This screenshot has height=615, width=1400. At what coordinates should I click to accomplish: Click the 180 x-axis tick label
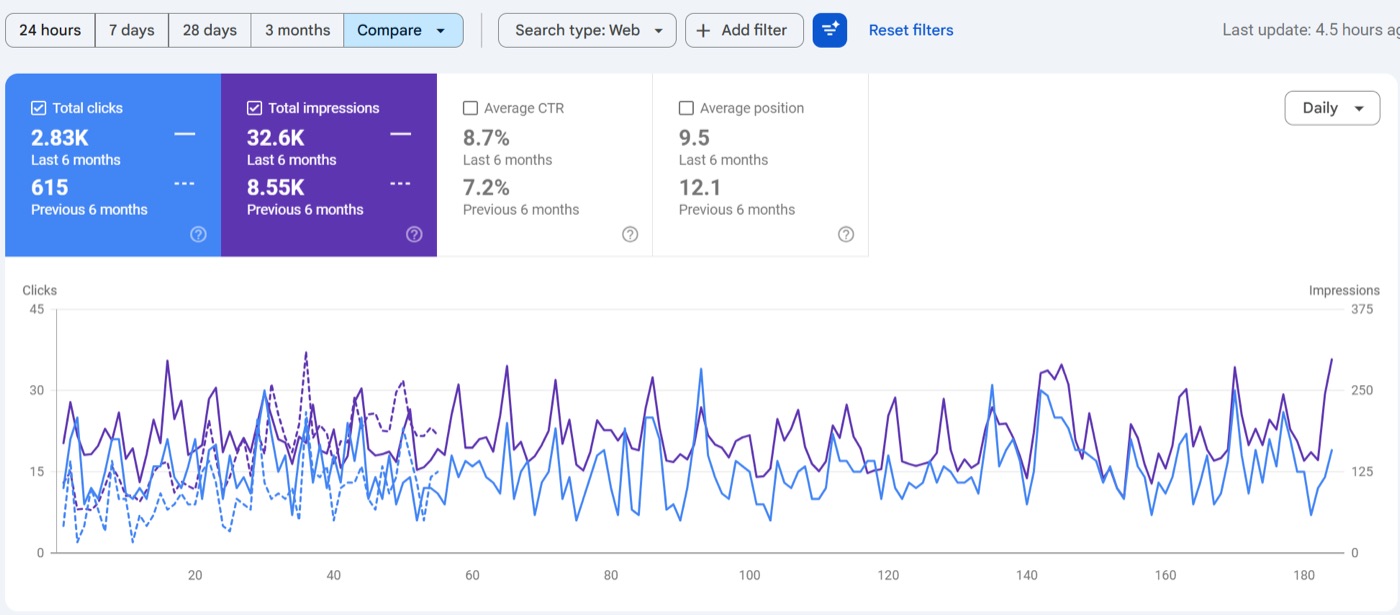[x=1303, y=575]
